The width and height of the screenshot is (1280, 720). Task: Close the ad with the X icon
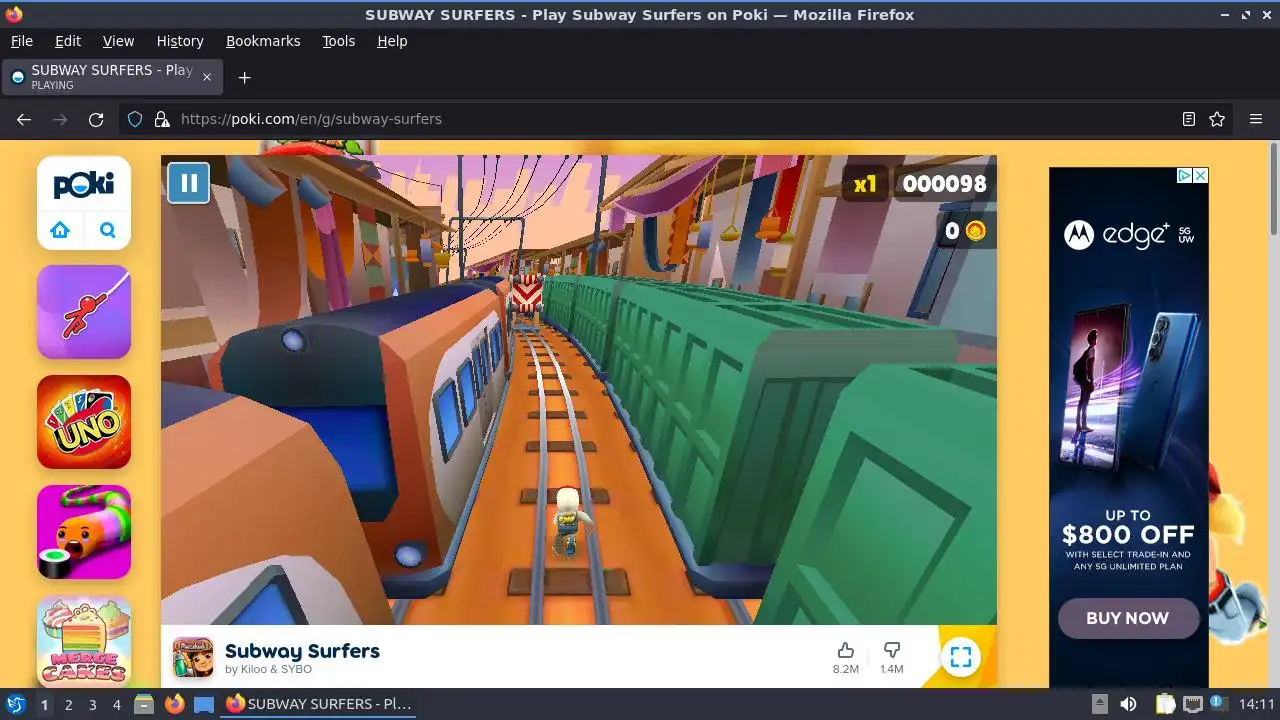[1200, 175]
